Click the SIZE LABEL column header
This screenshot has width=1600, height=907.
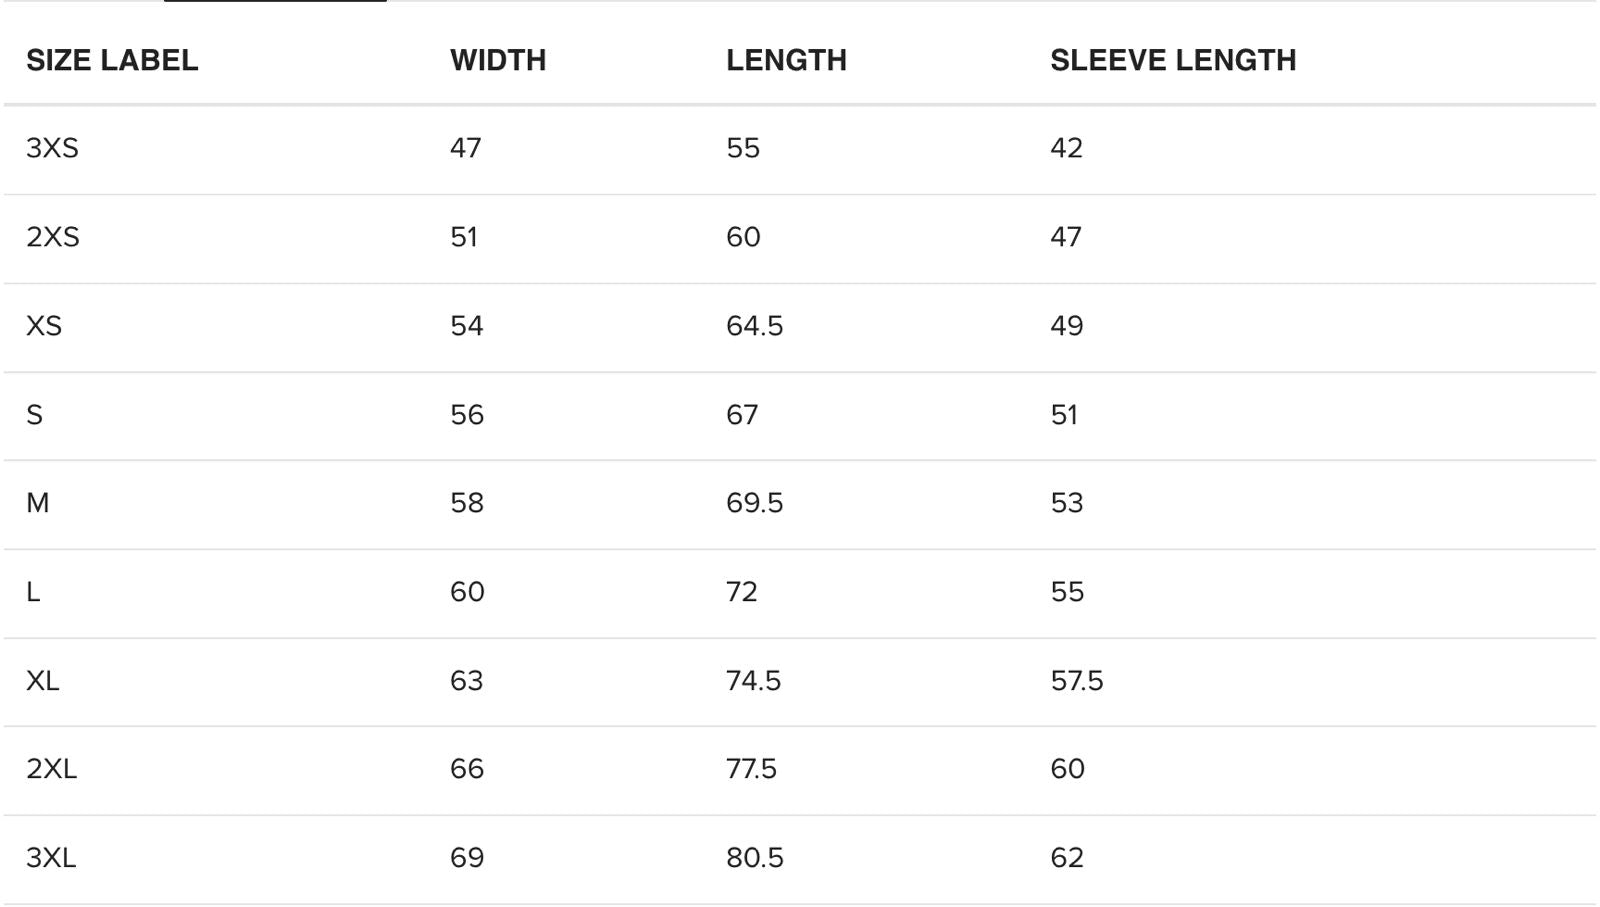[112, 61]
